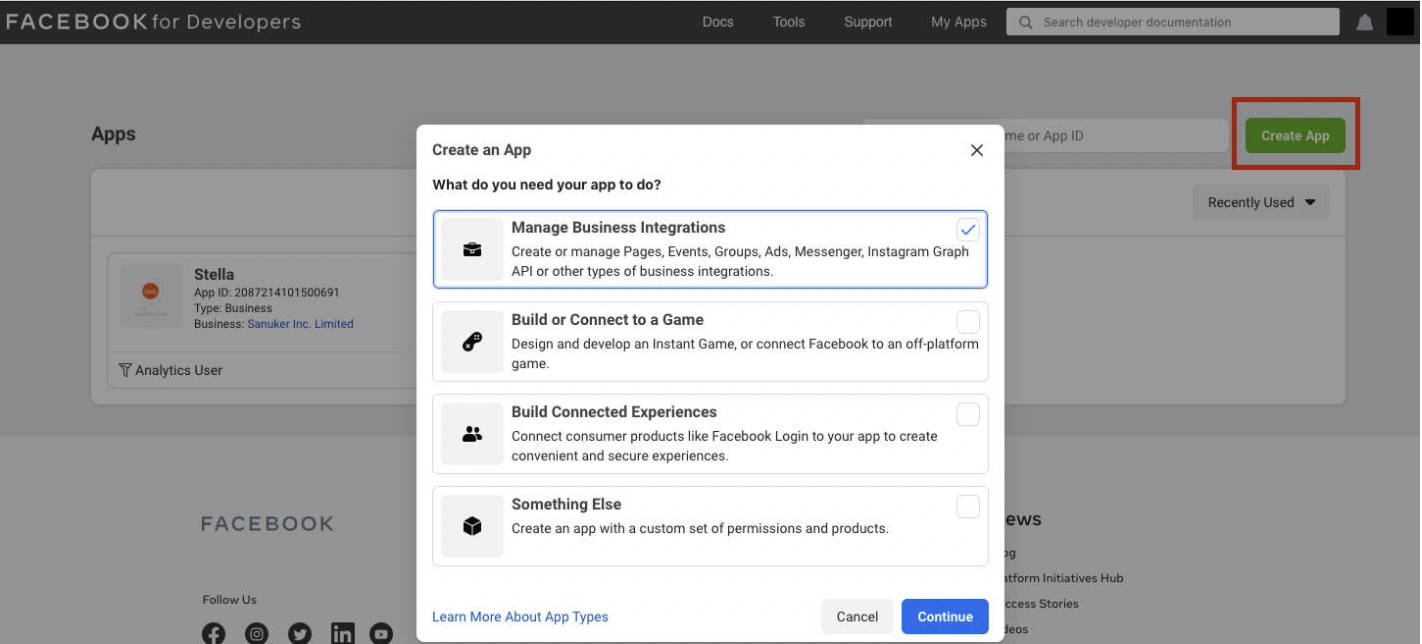Open the Twitter social icon in footer
The width and height of the screenshot is (1422, 644).
pos(299,633)
